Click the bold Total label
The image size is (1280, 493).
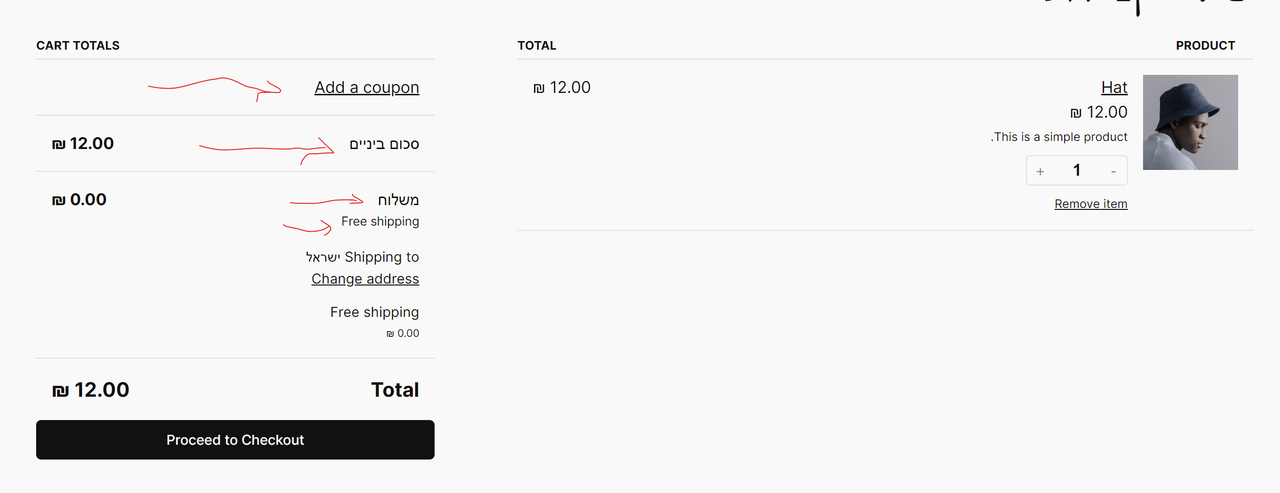[x=395, y=390]
